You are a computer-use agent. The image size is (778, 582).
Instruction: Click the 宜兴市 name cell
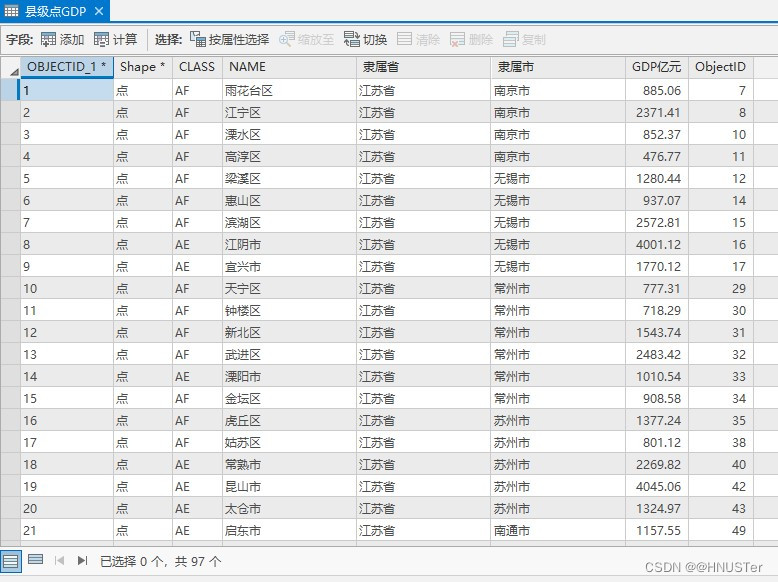tap(289, 266)
